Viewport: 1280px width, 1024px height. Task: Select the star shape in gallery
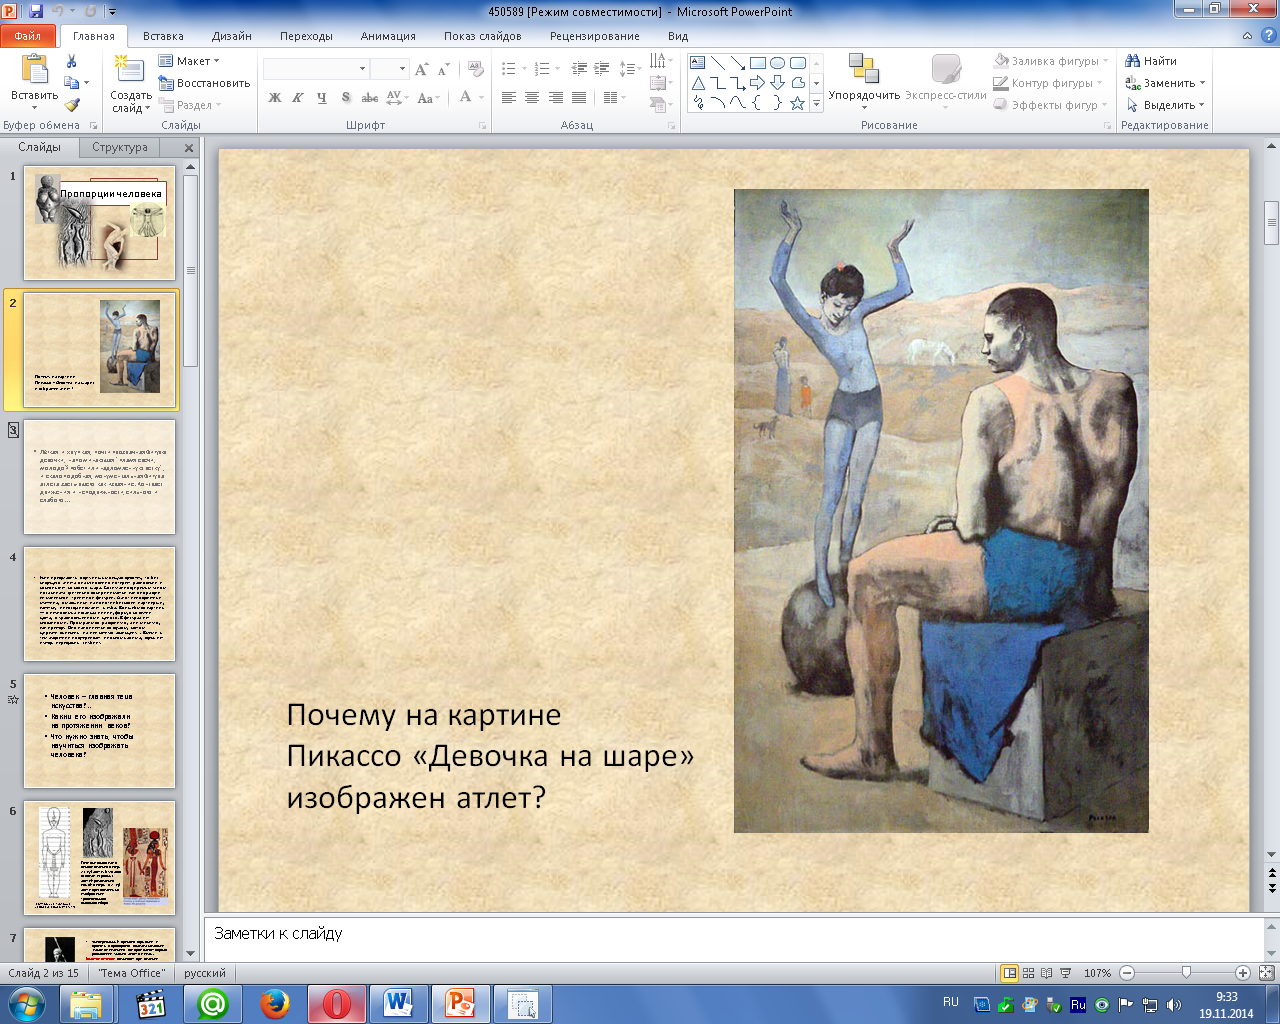point(797,103)
